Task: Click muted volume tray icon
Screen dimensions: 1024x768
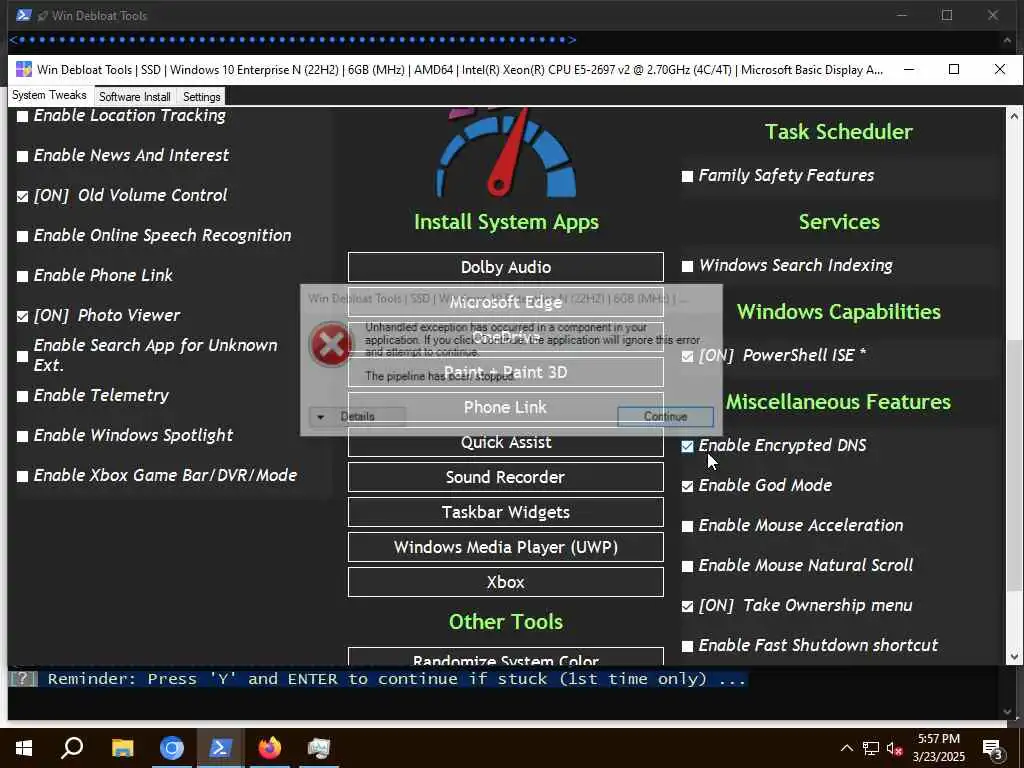Action: (894, 748)
